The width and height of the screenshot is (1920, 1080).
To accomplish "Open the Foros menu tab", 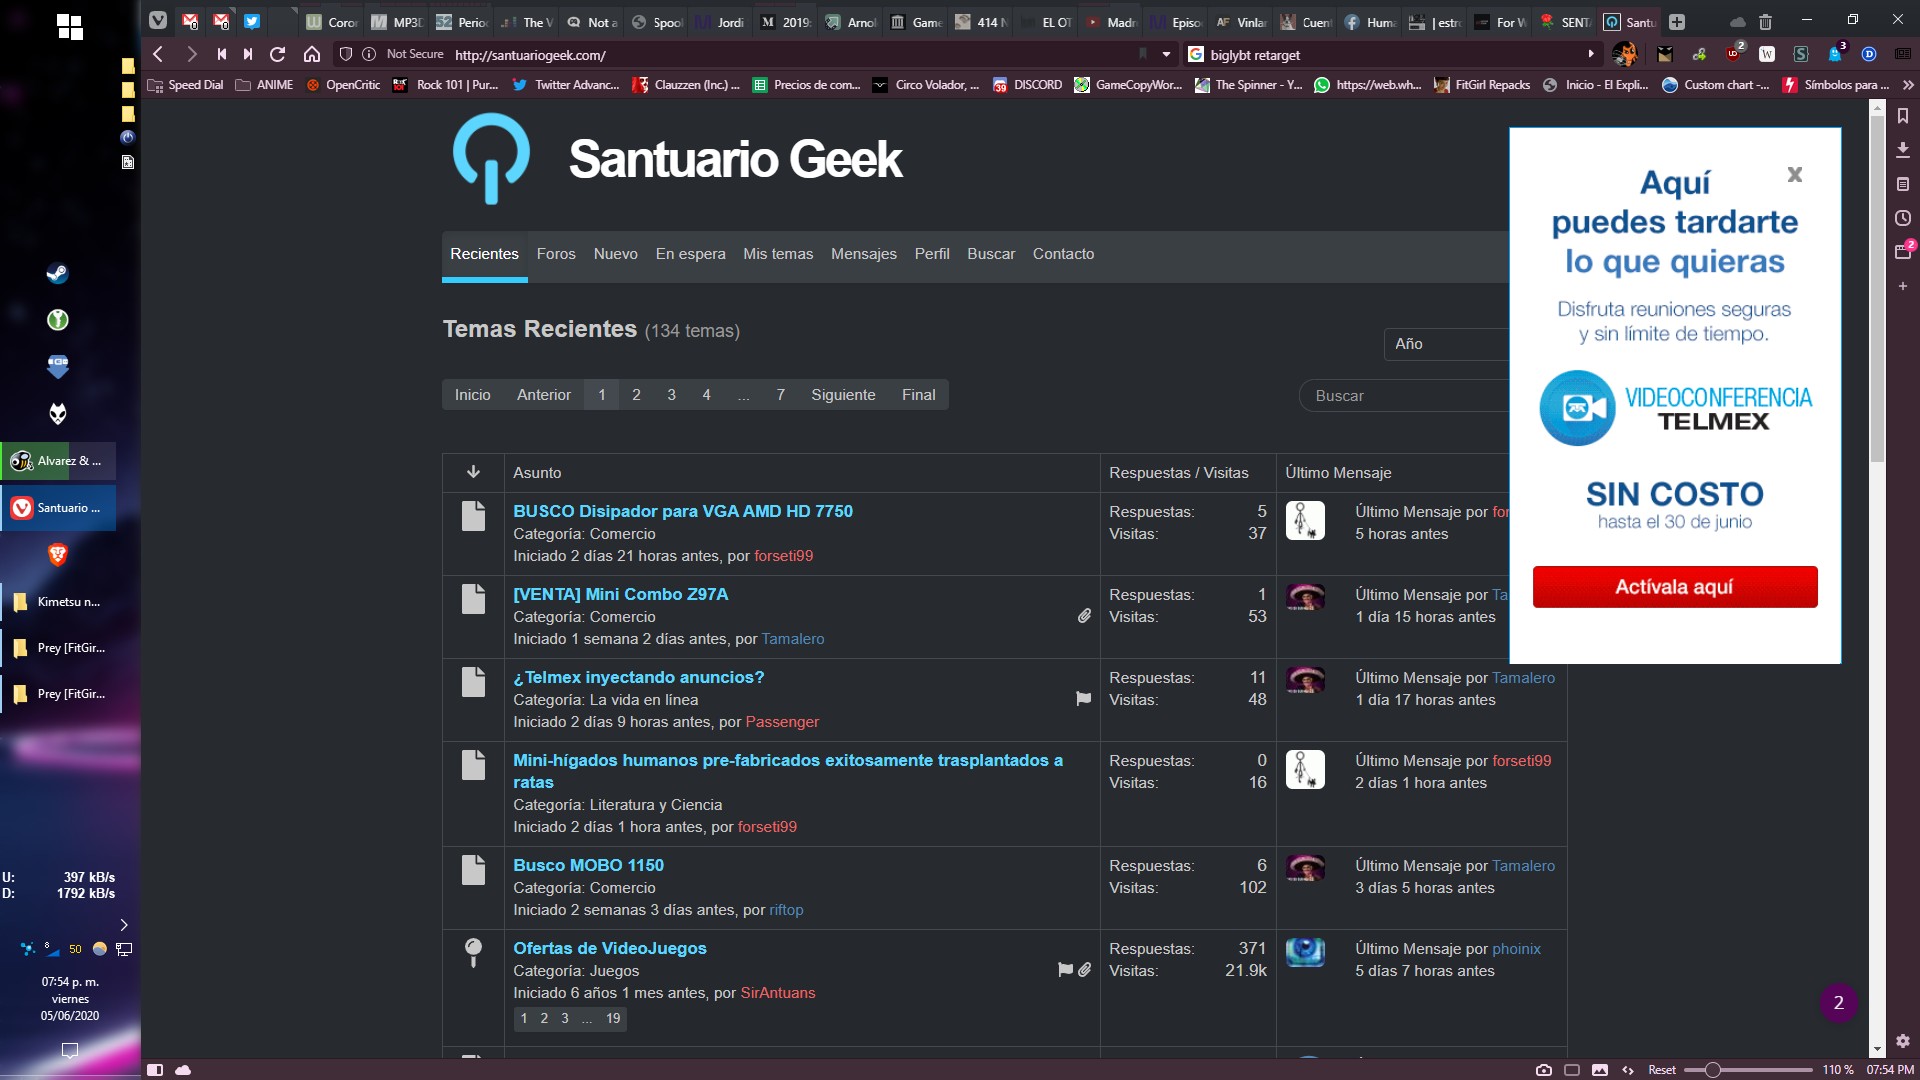I will click(556, 254).
